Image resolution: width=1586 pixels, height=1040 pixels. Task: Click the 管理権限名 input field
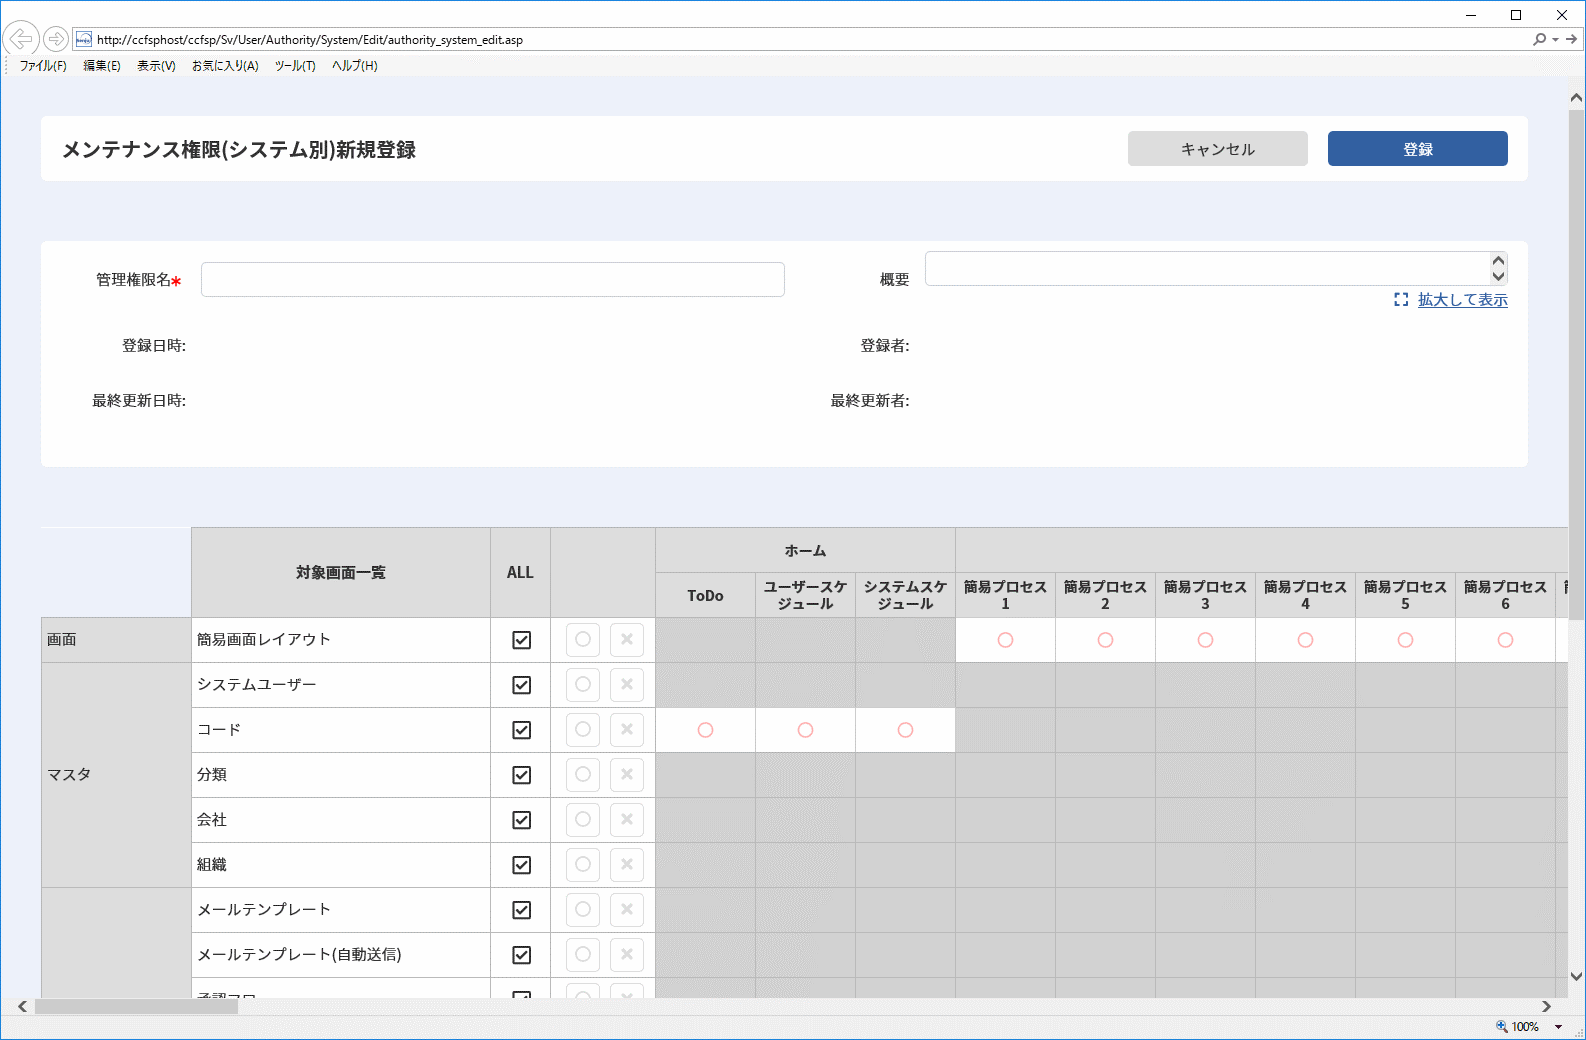pyautogui.click(x=493, y=280)
